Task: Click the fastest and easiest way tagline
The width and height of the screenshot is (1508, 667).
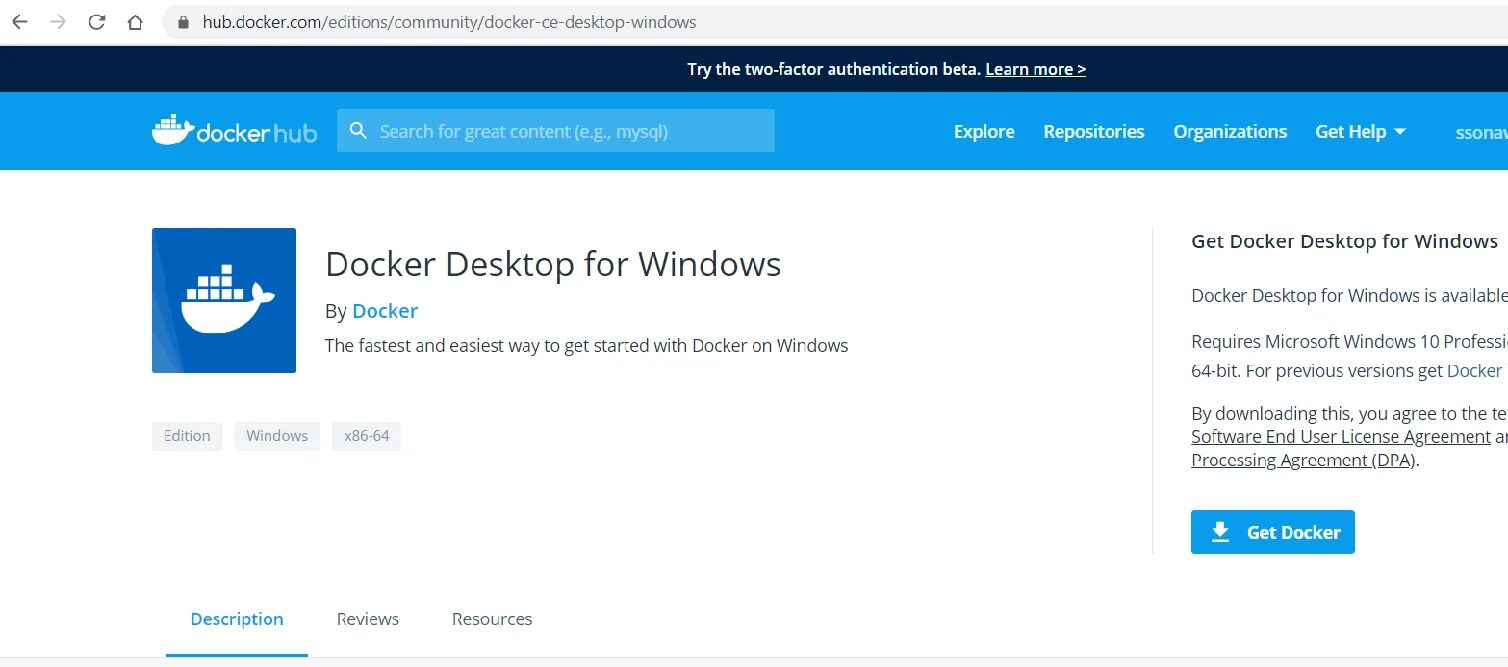Action: (x=586, y=346)
